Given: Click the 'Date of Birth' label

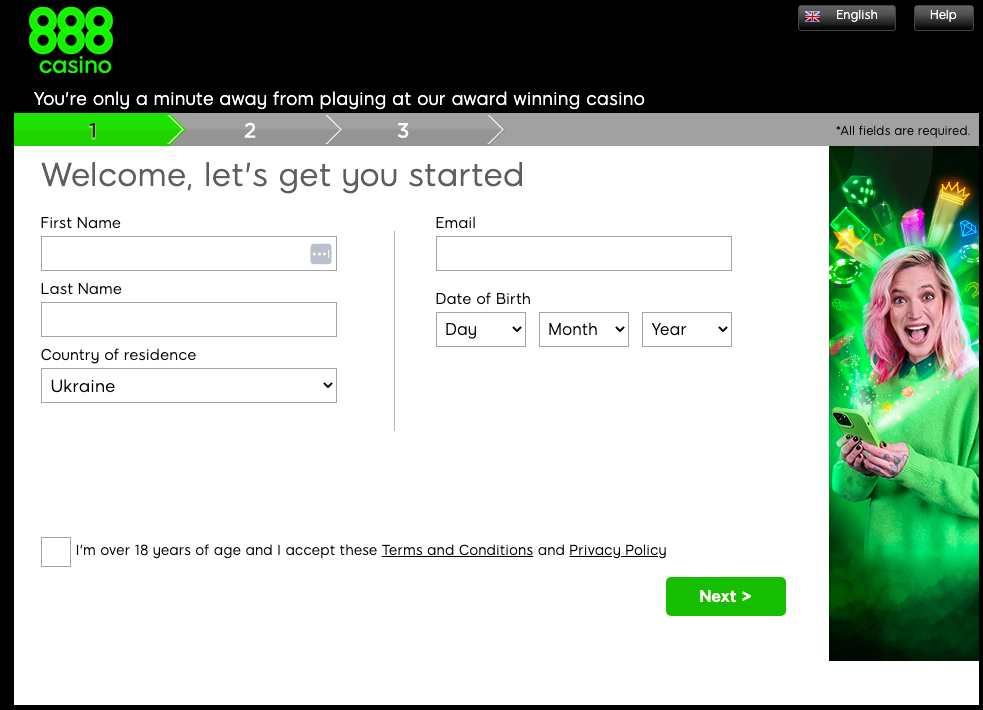Looking at the screenshot, I should point(483,299).
